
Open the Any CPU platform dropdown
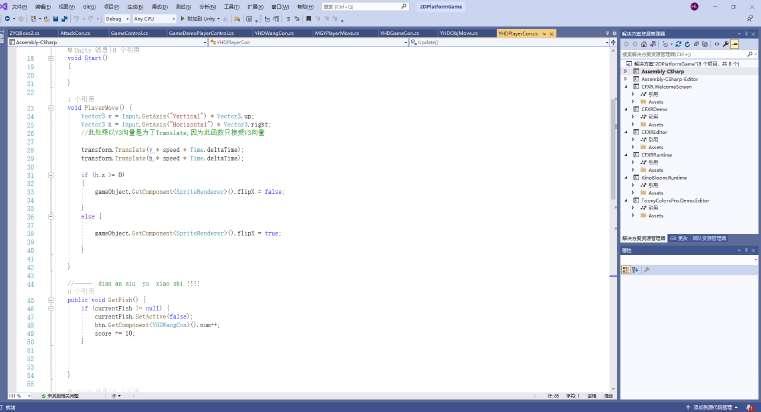(154, 19)
